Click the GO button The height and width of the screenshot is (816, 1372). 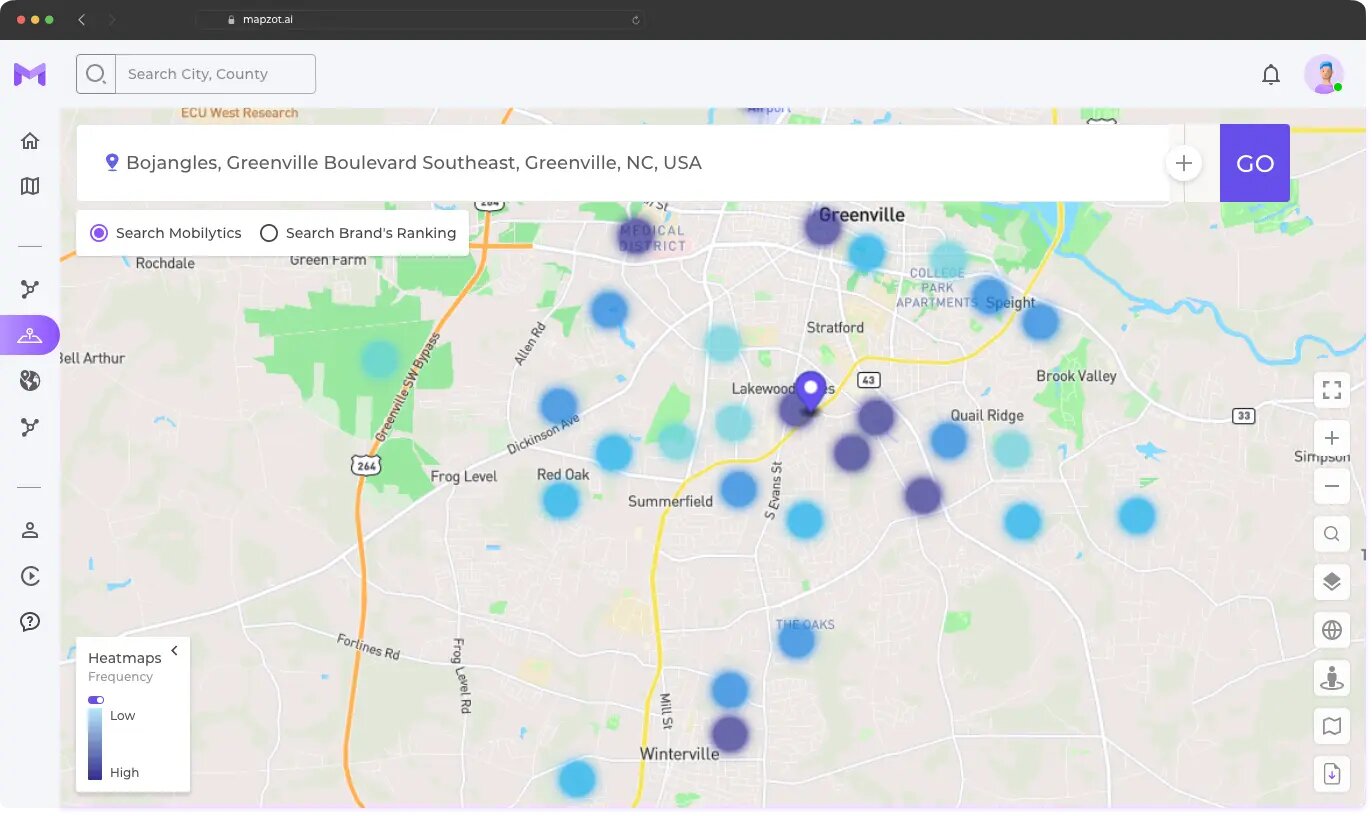[x=1255, y=163]
